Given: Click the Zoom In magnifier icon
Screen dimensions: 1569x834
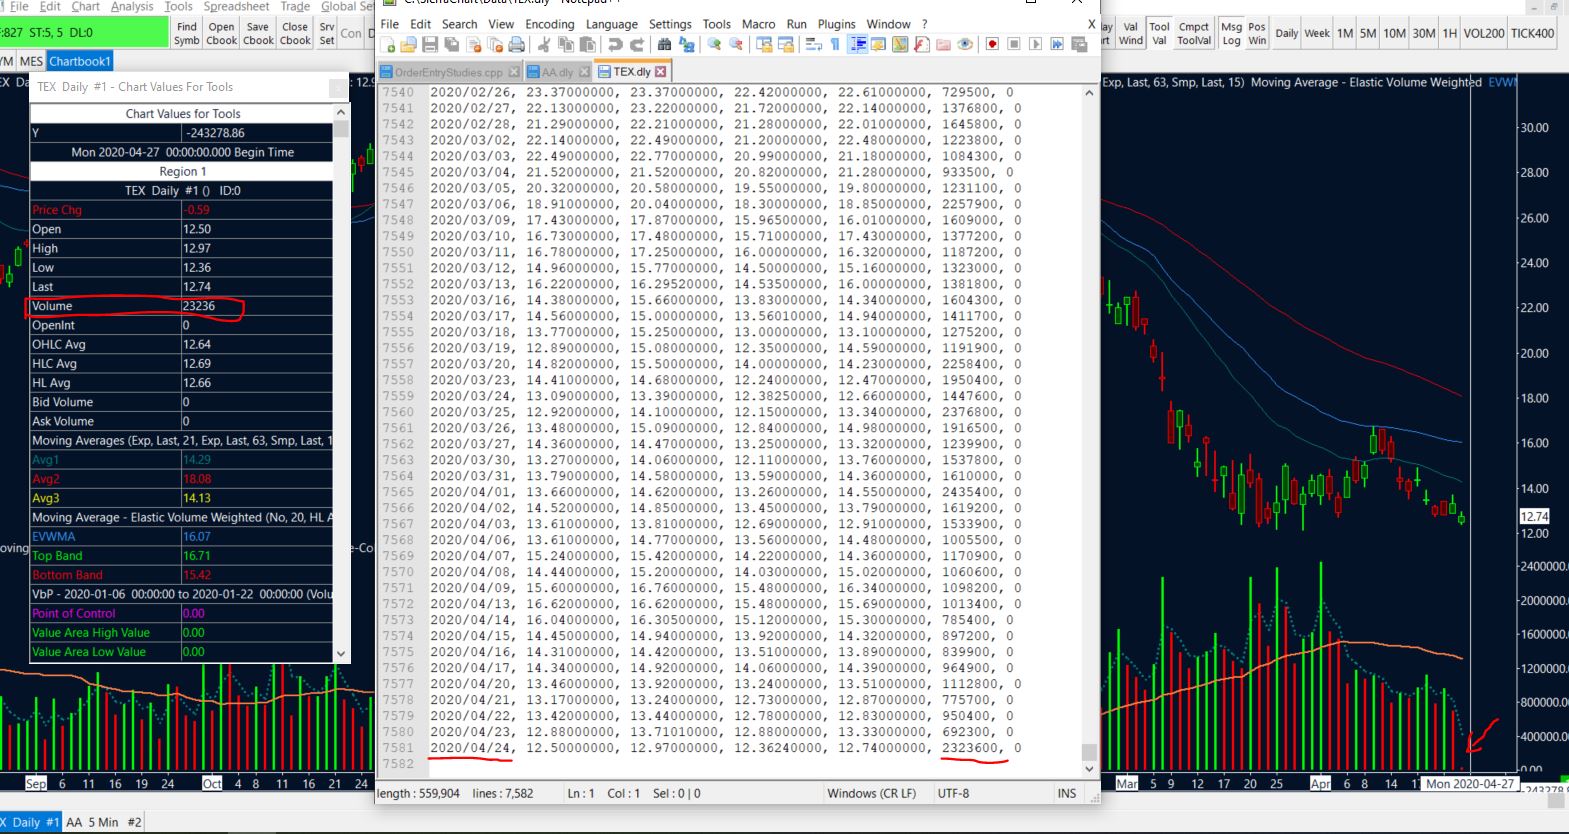Looking at the screenshot, I should (714, 44).
